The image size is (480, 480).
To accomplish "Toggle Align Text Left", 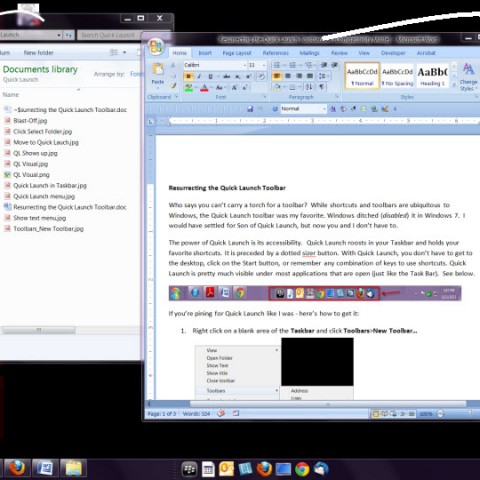I will (277, 76).
